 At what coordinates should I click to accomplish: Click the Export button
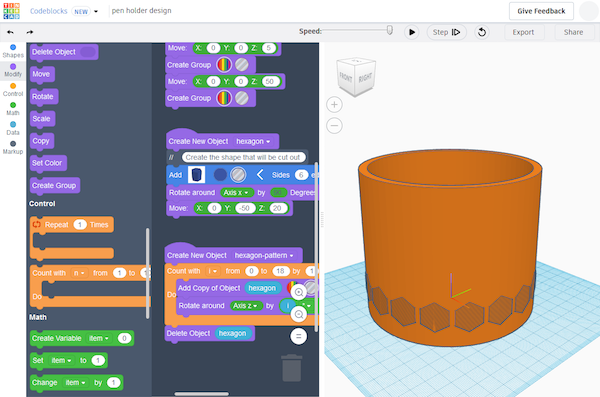(x=523, y=32)
